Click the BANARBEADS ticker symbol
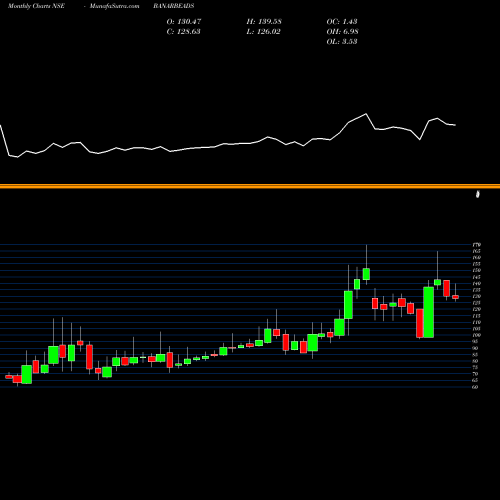 [174, 6]
